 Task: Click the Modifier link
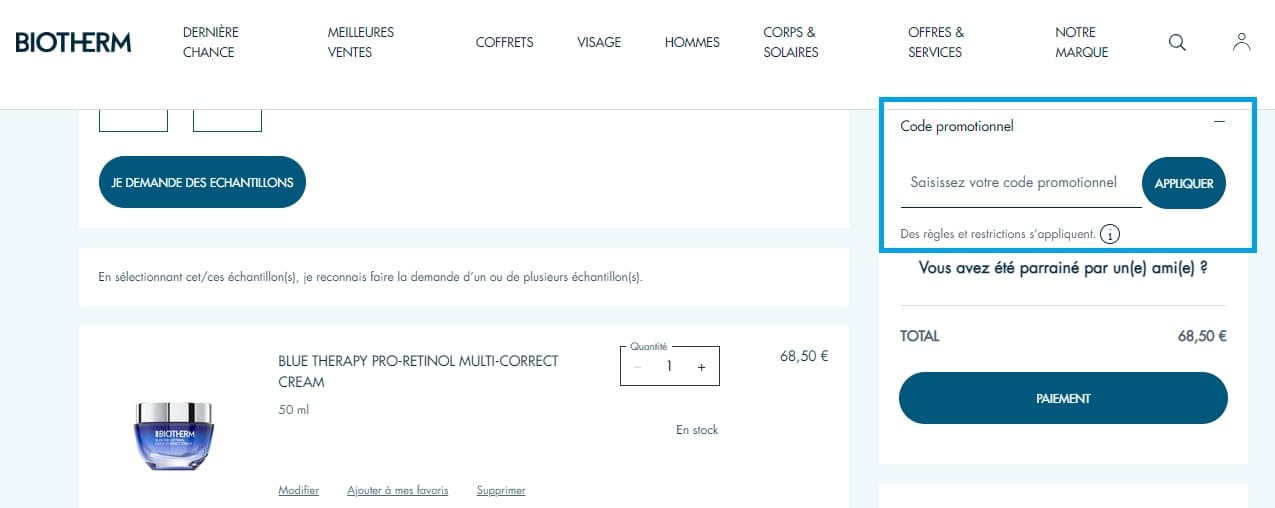pos(298,490)
